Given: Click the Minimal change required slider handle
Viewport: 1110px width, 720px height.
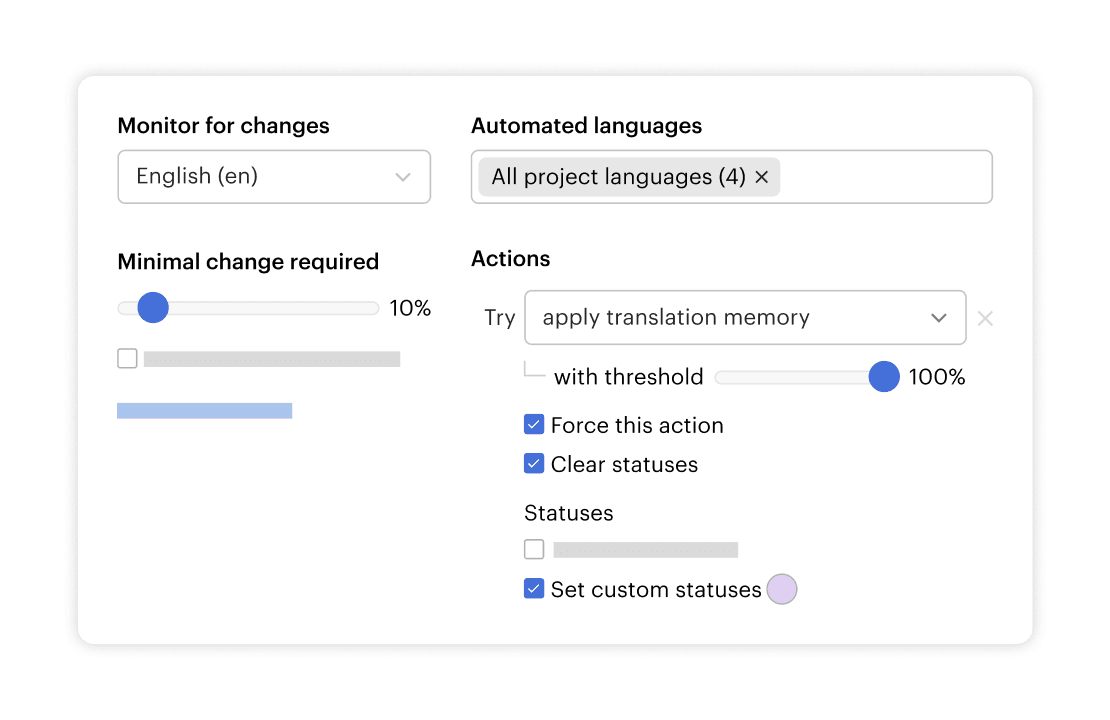Looking at the screenshot, I should 152,308.
